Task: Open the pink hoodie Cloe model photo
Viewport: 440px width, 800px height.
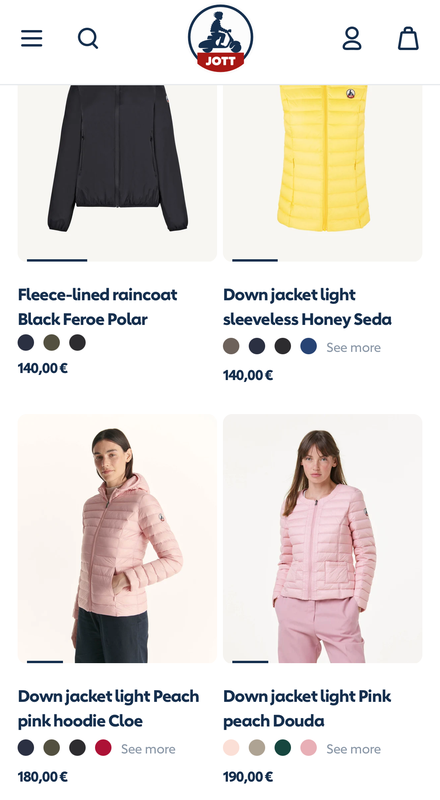Action: [117, 538]
